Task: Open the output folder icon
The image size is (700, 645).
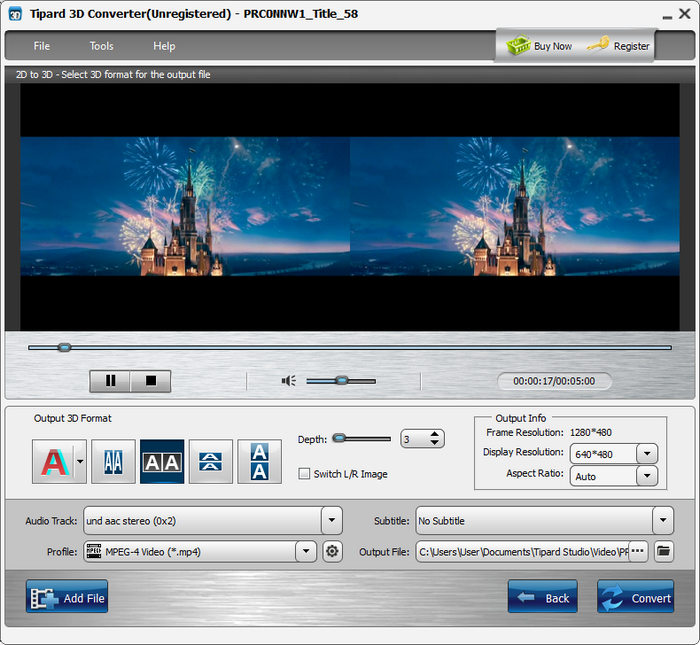Action: [664, 551]
